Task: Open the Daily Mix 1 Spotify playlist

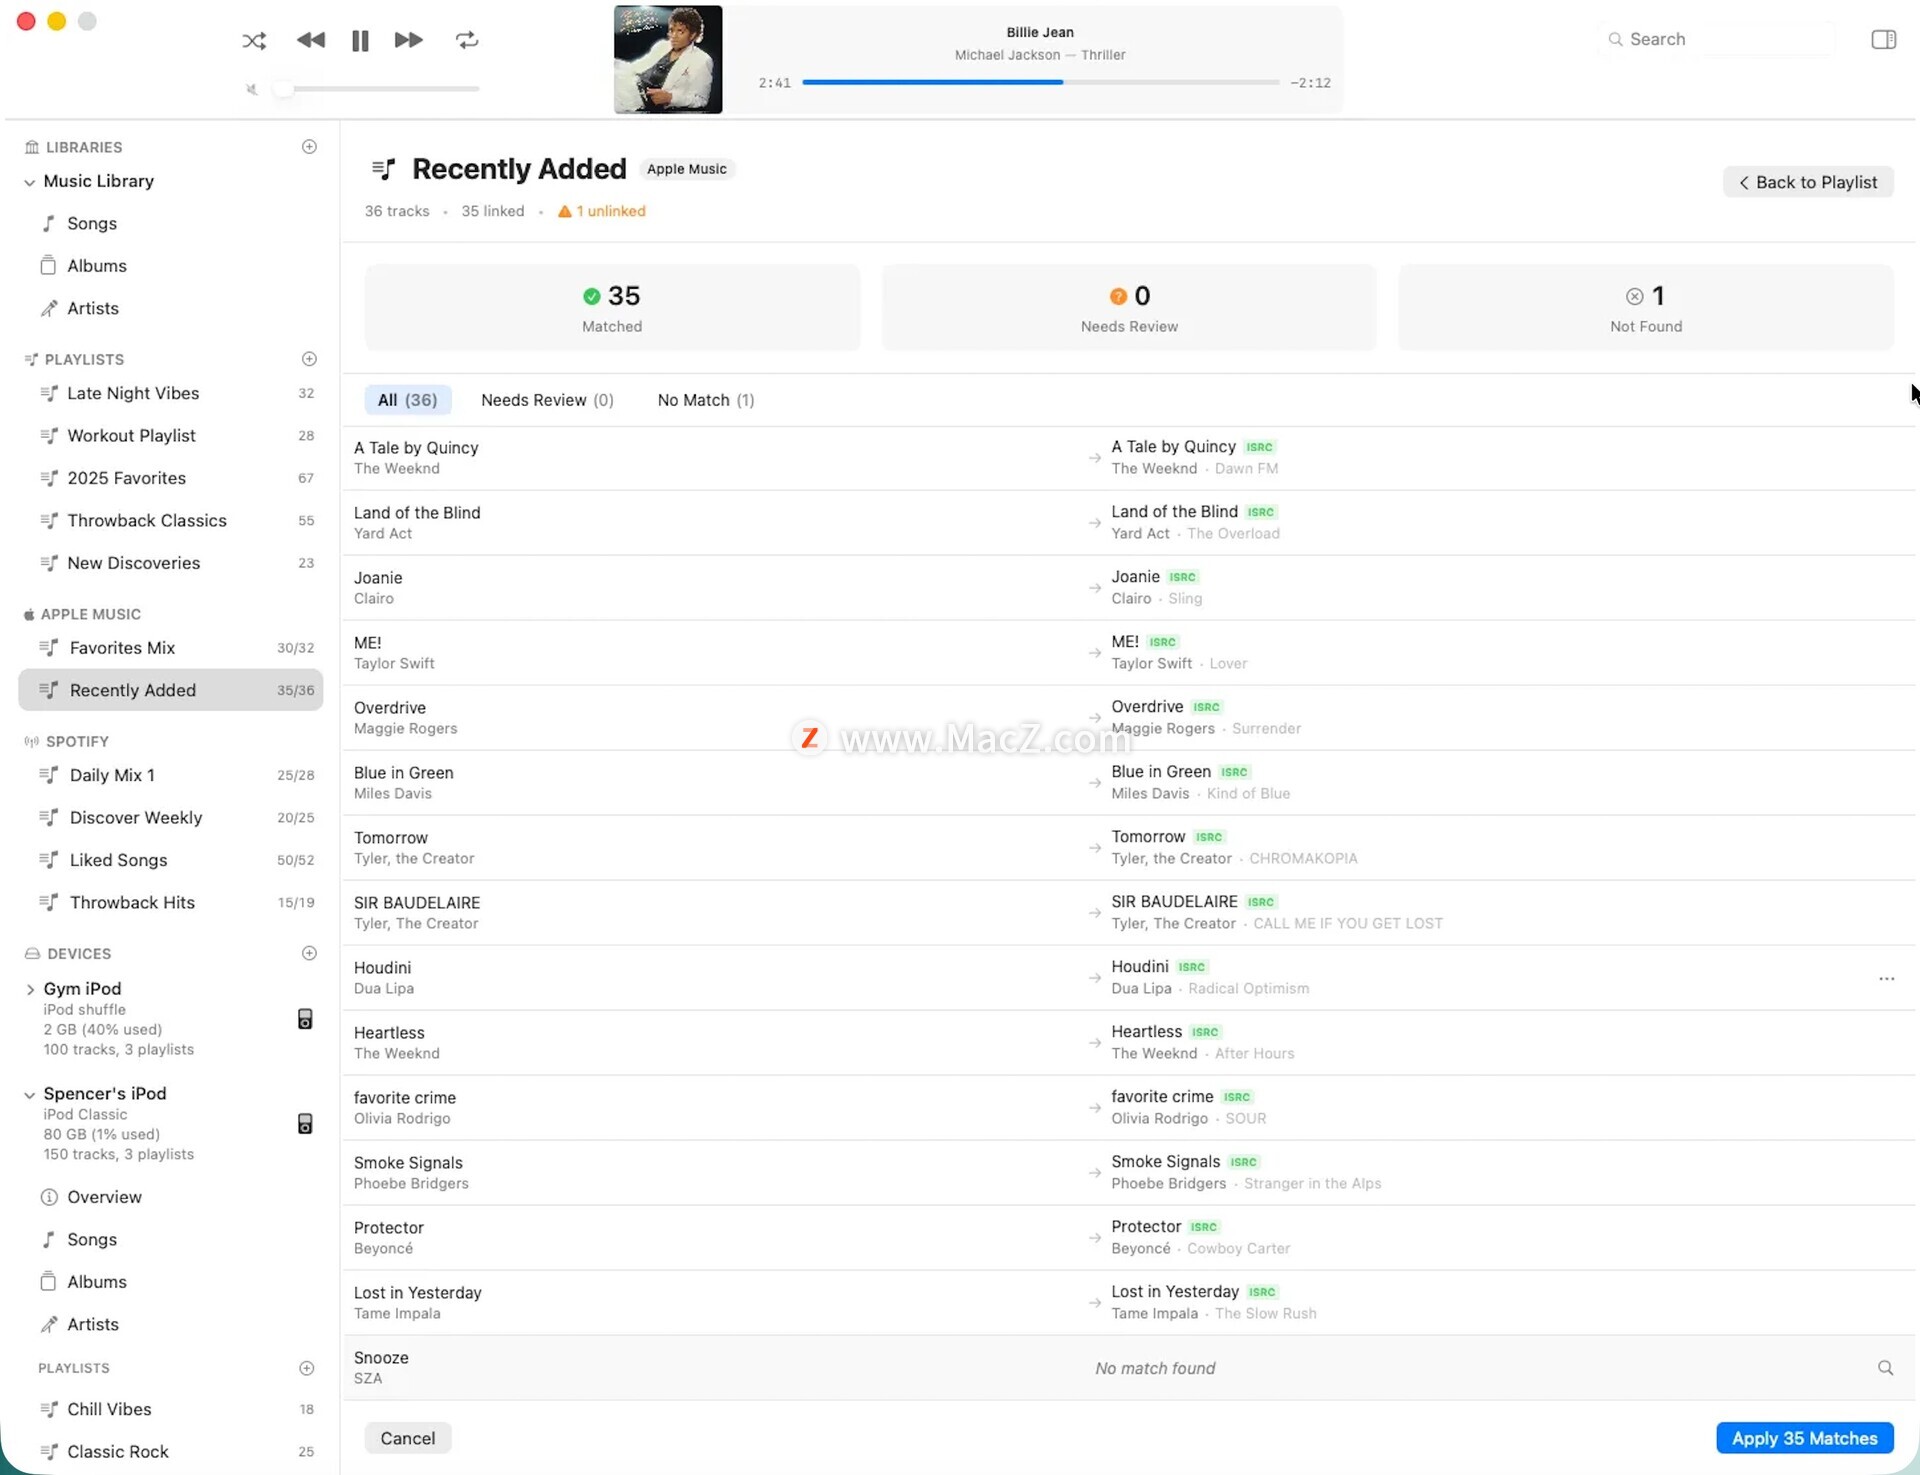Action: [170, 775]
